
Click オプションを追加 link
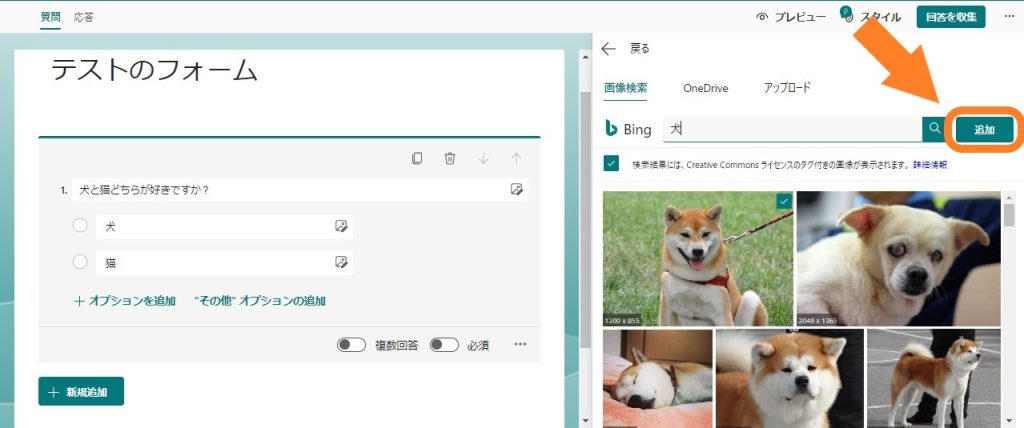[125, 301]
